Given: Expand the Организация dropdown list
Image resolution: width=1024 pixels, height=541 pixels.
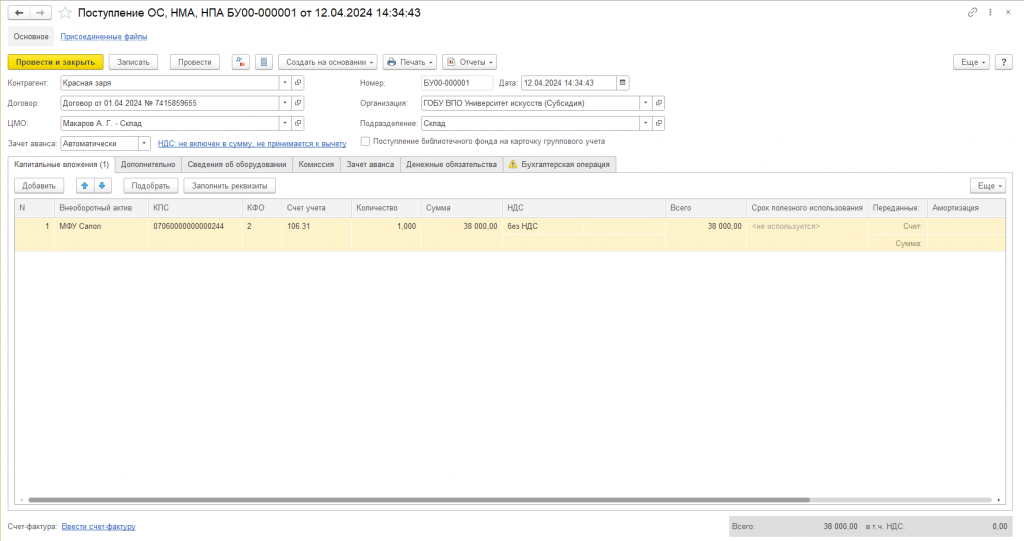Looking at the screenshot, I should [x=646, y=103].
